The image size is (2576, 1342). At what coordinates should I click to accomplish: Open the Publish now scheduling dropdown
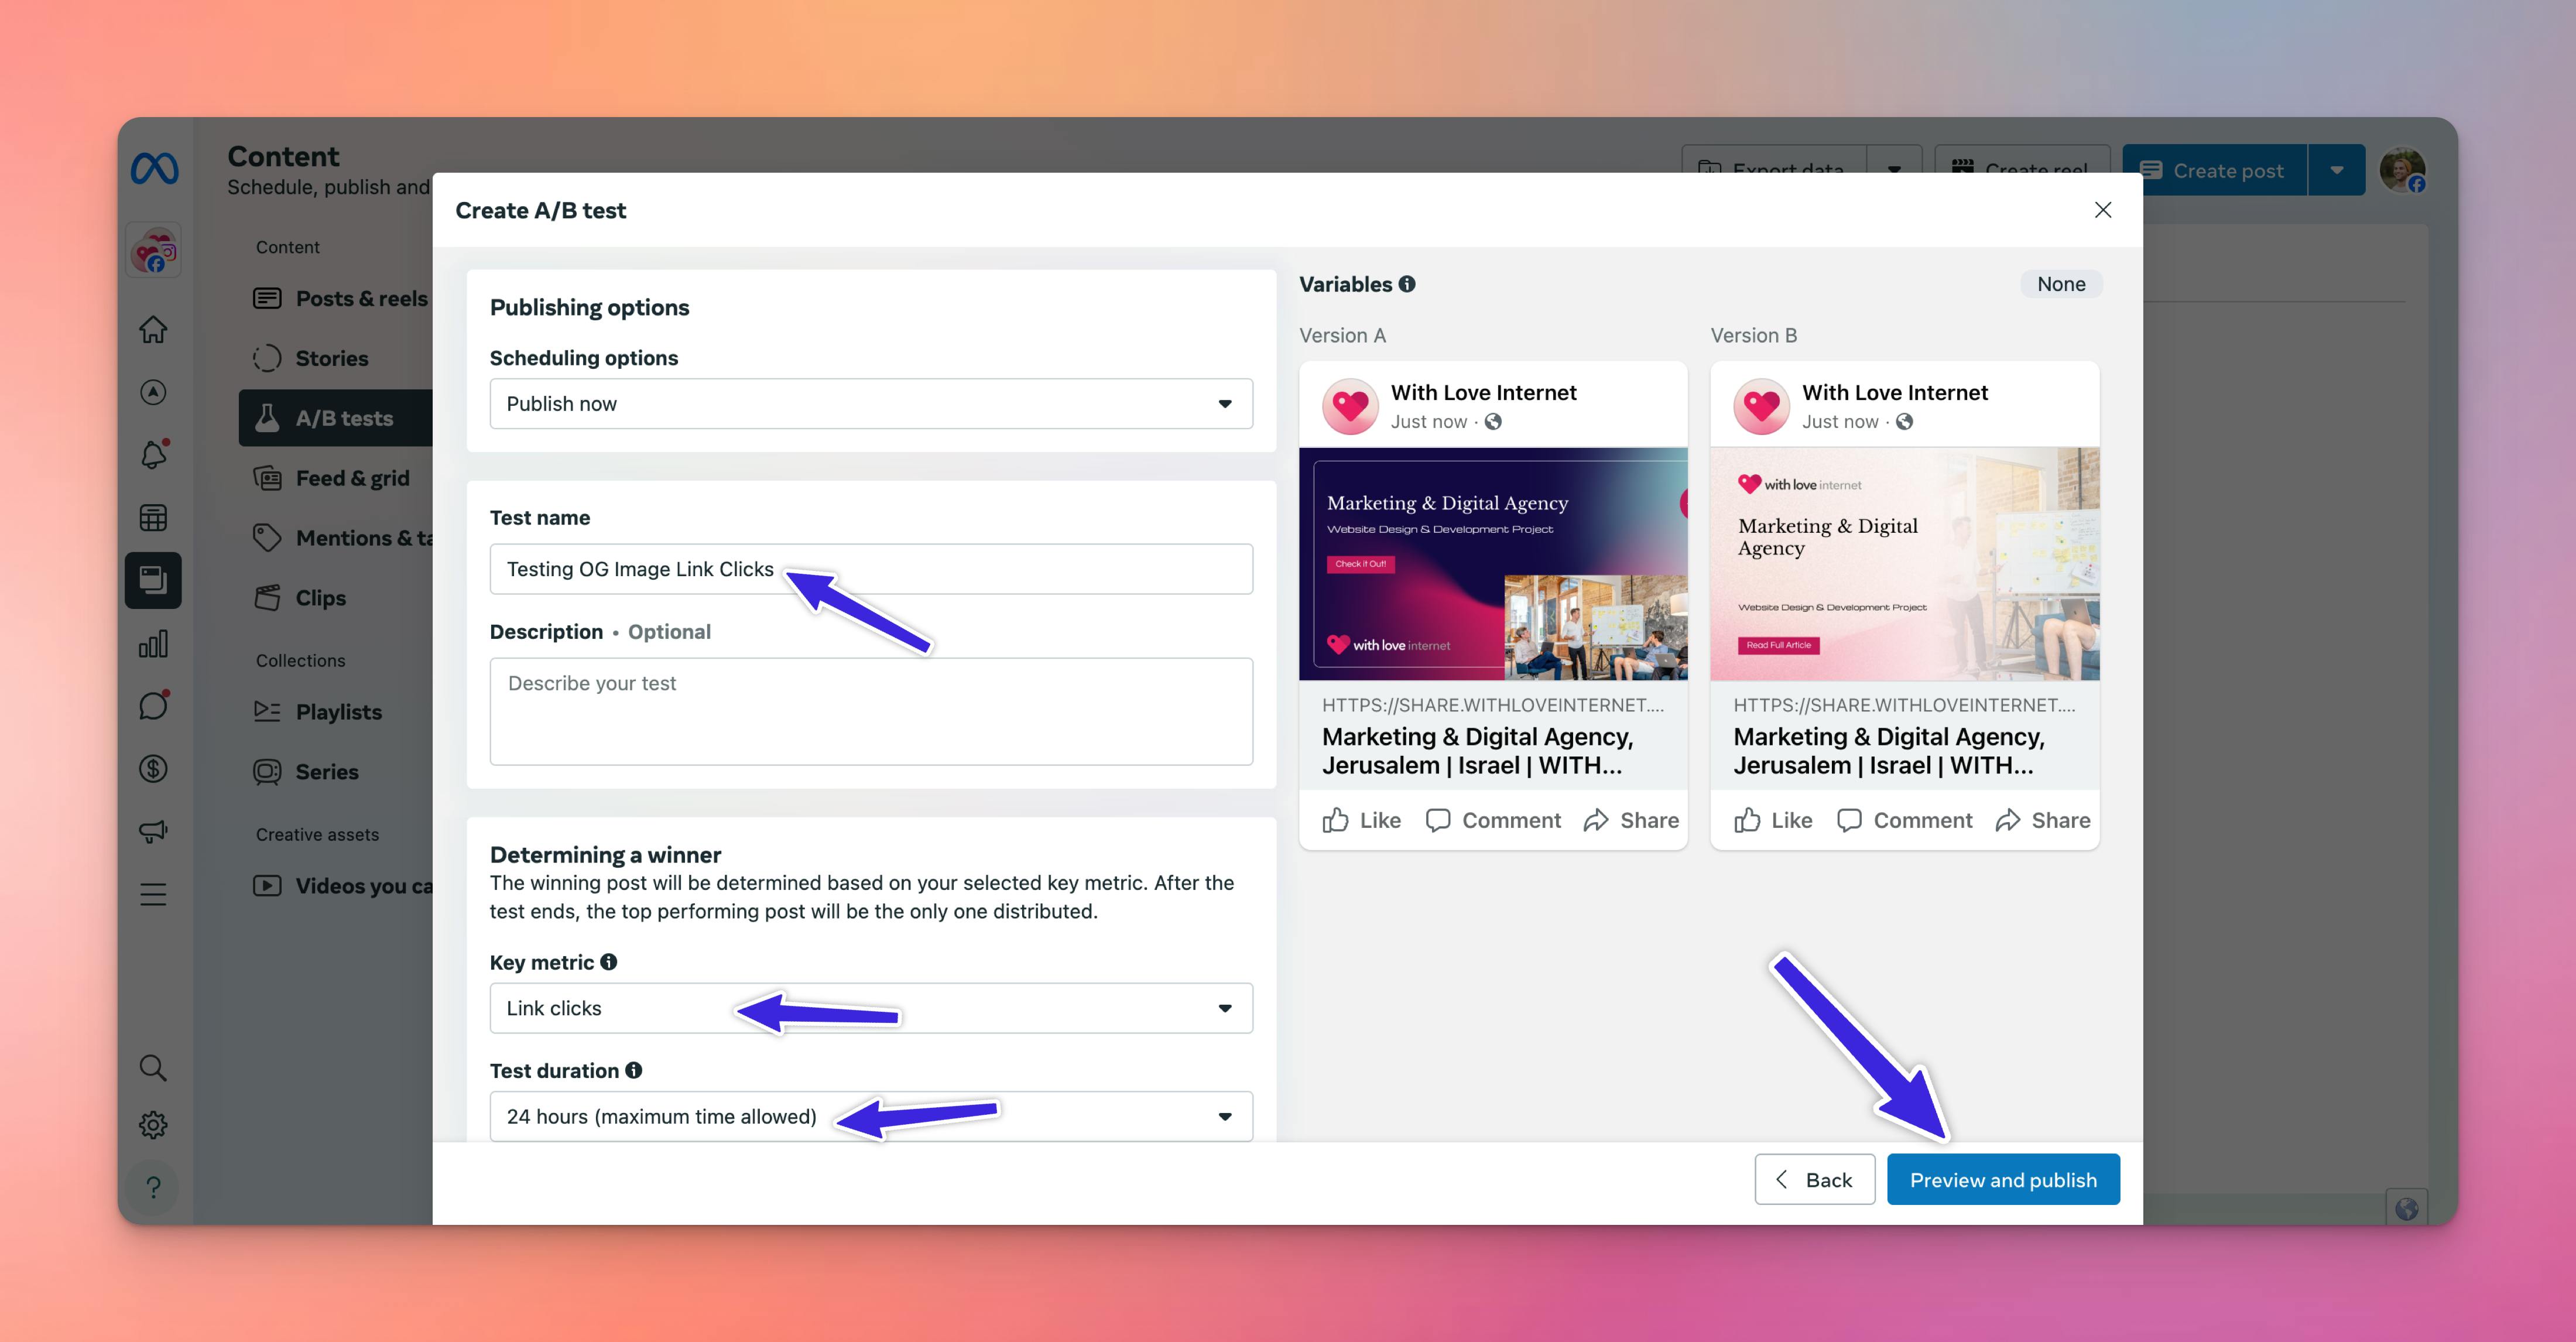click(870, 404)
